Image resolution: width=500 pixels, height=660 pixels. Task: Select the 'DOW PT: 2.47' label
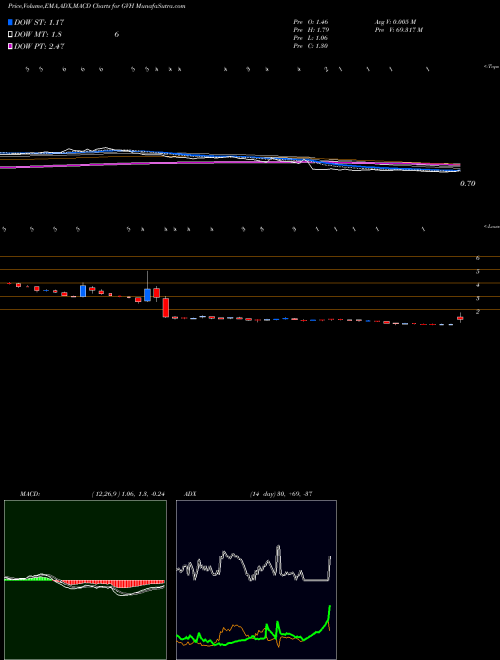(39, 47)
